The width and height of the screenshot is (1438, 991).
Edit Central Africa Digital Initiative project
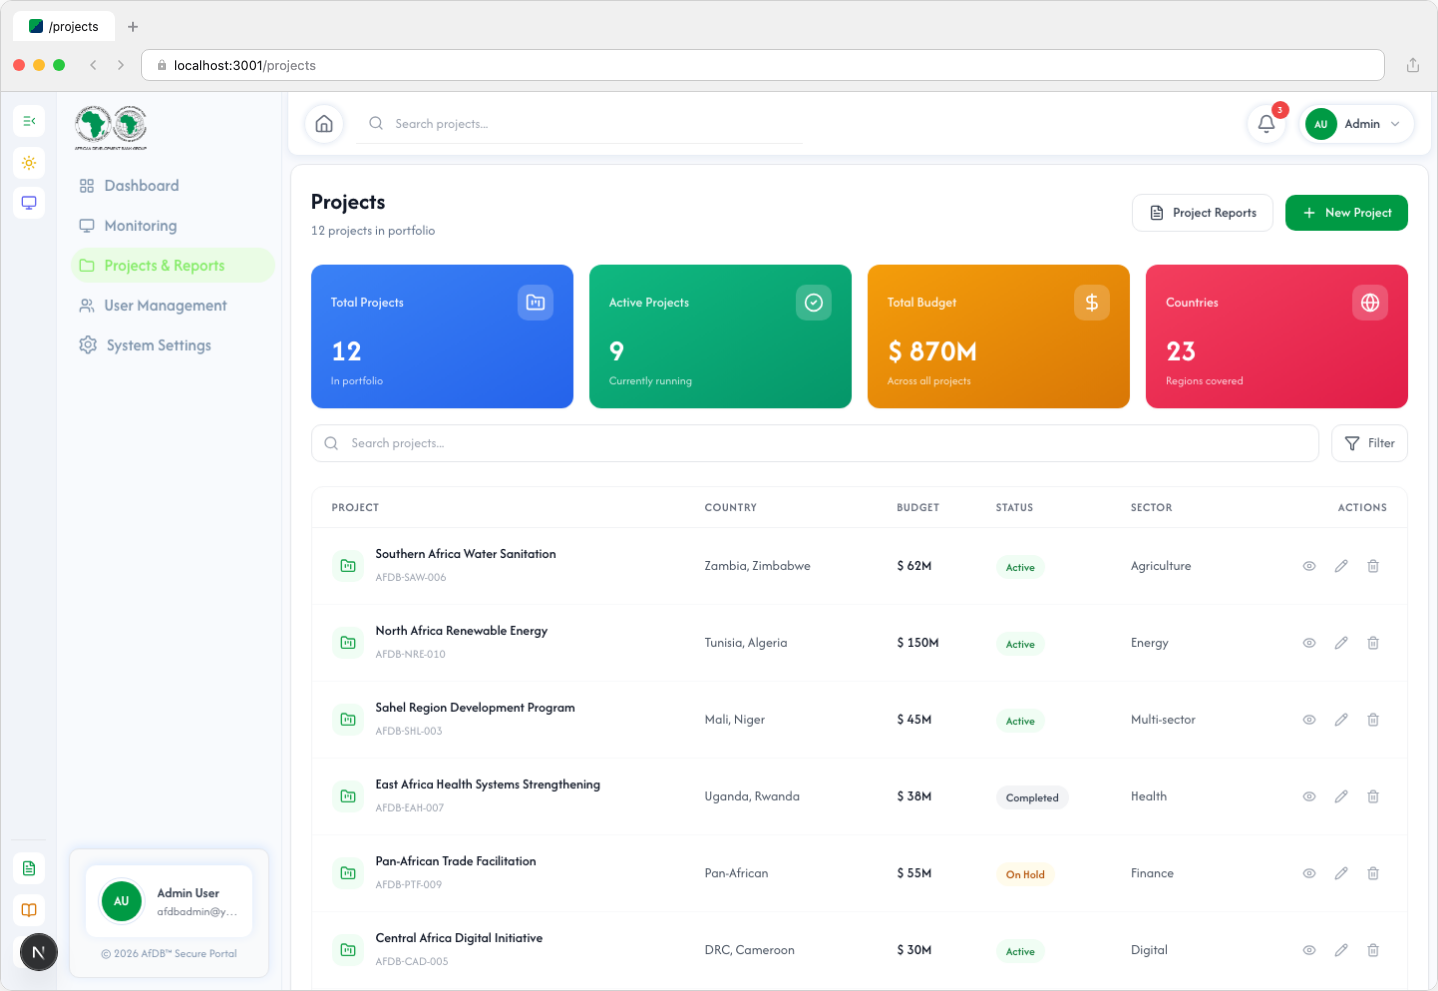(1341, 950)
